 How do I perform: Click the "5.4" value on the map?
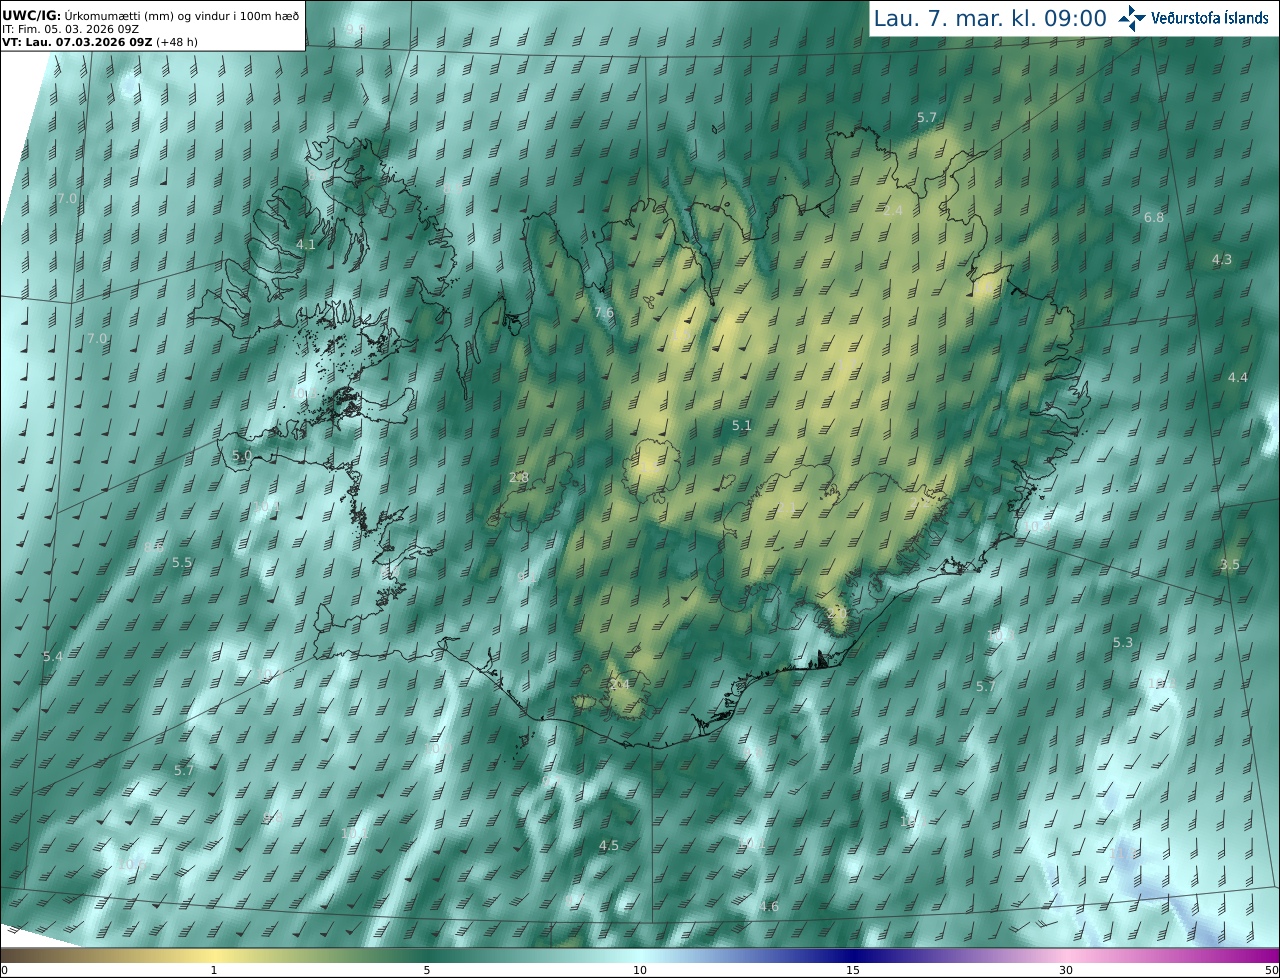(x=53, y=657)
